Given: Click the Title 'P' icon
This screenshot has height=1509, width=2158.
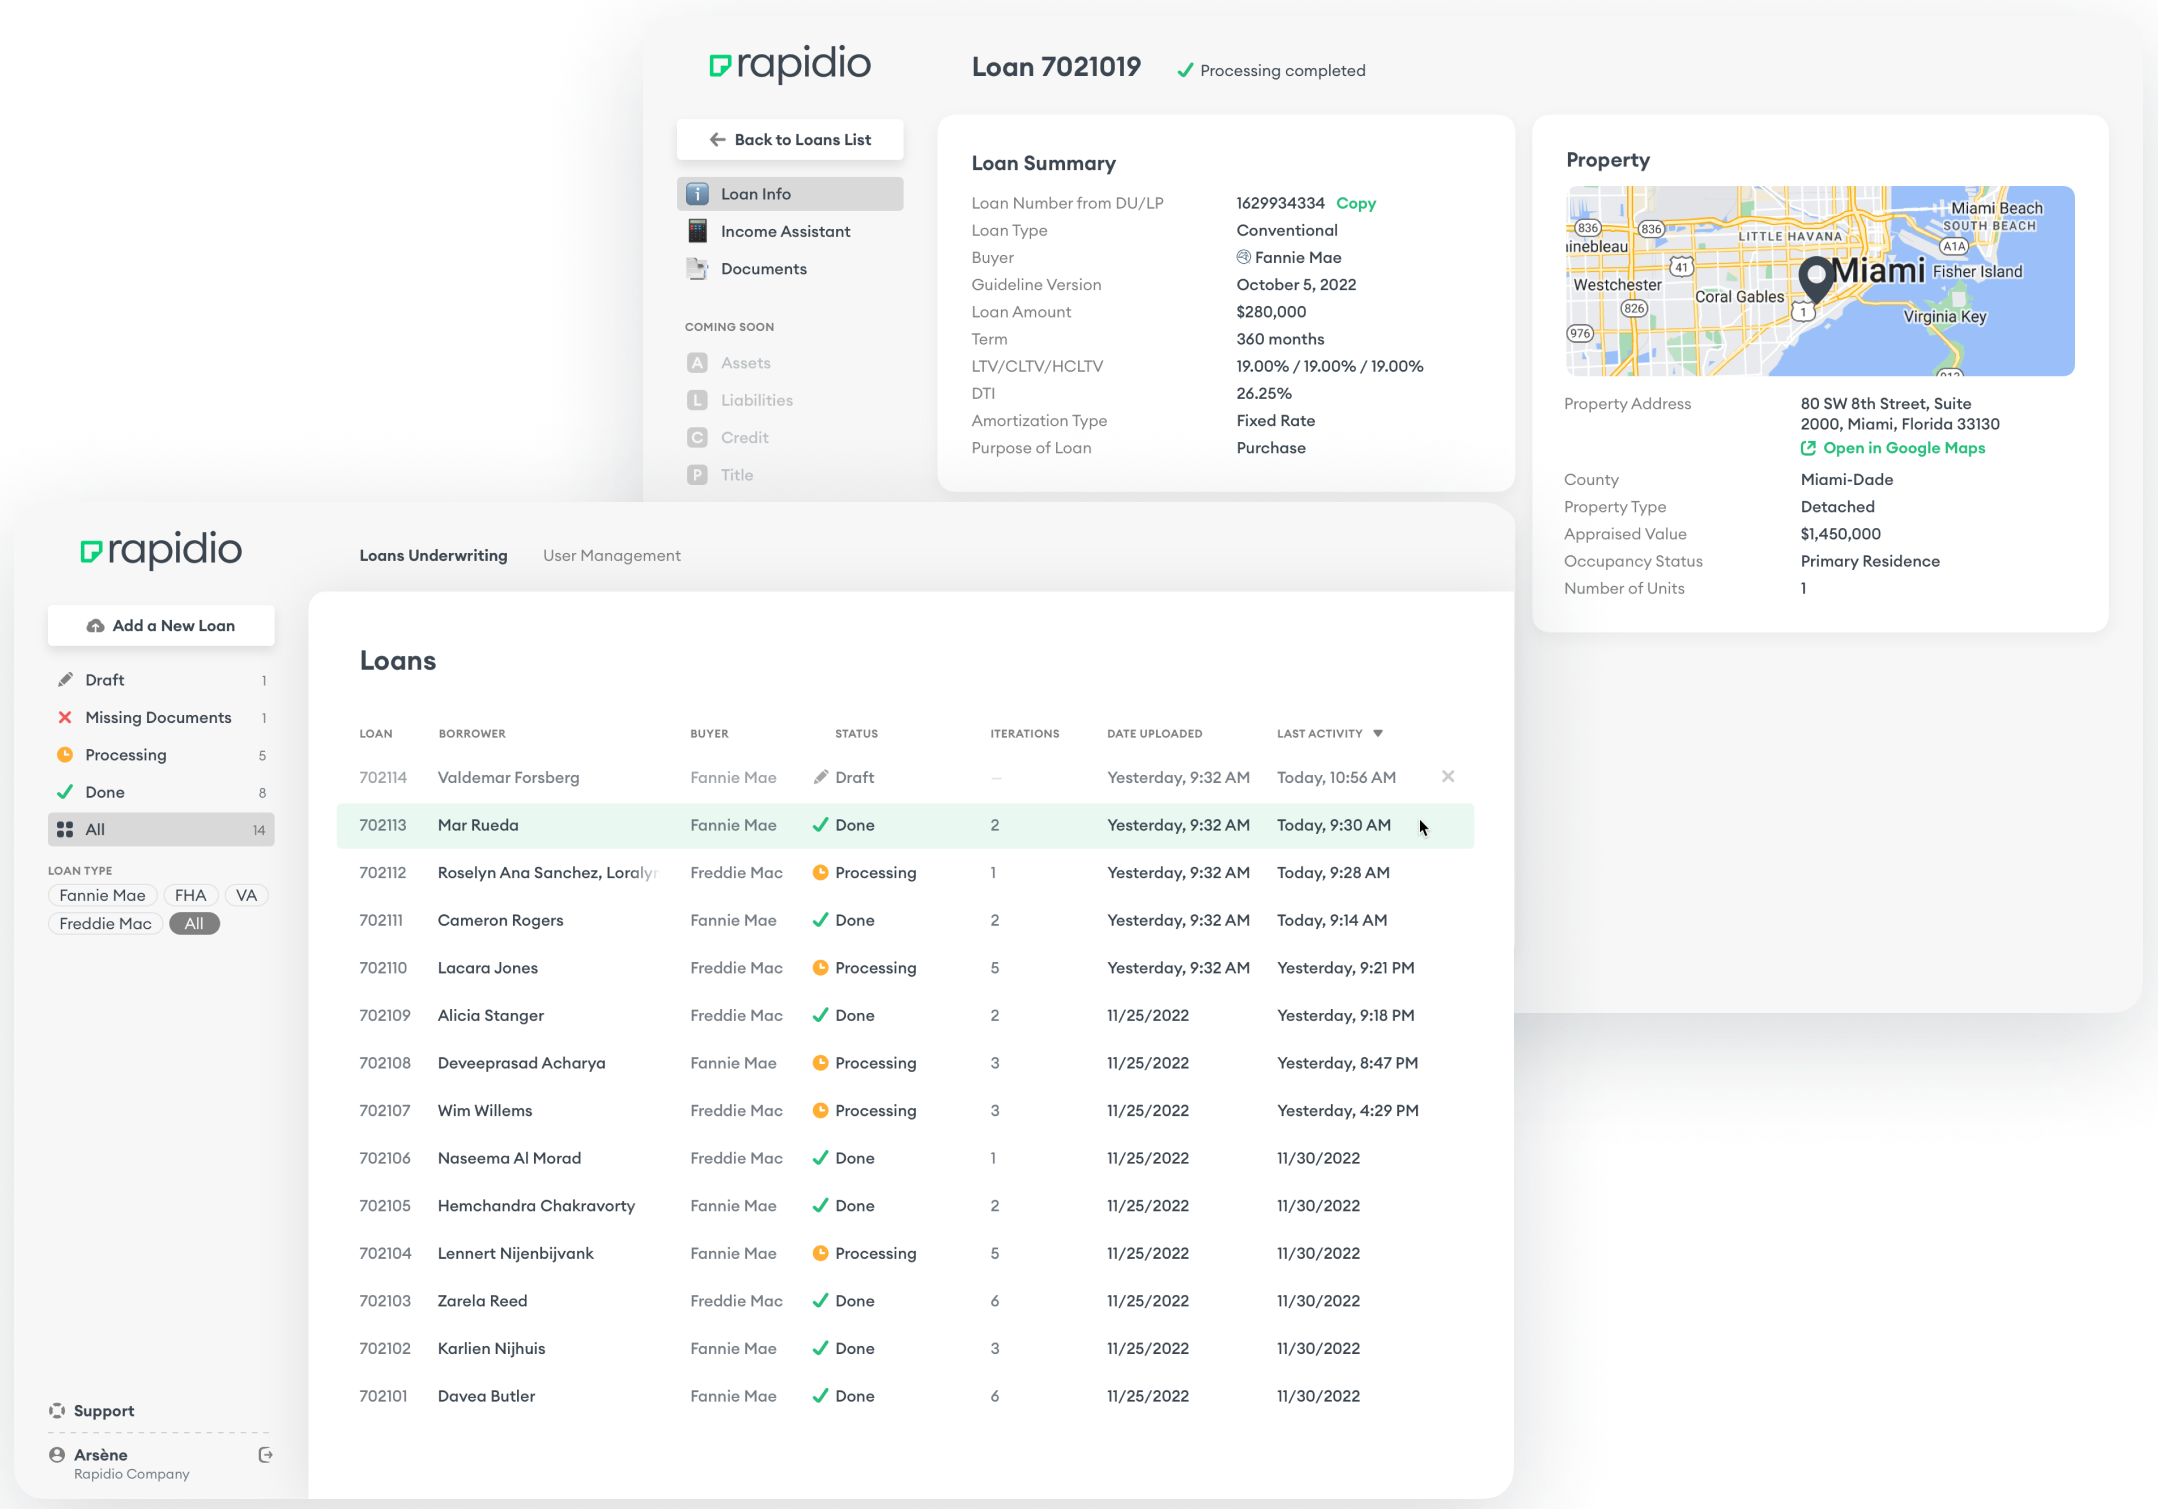Looking at the screenshot, I should 697,475.
